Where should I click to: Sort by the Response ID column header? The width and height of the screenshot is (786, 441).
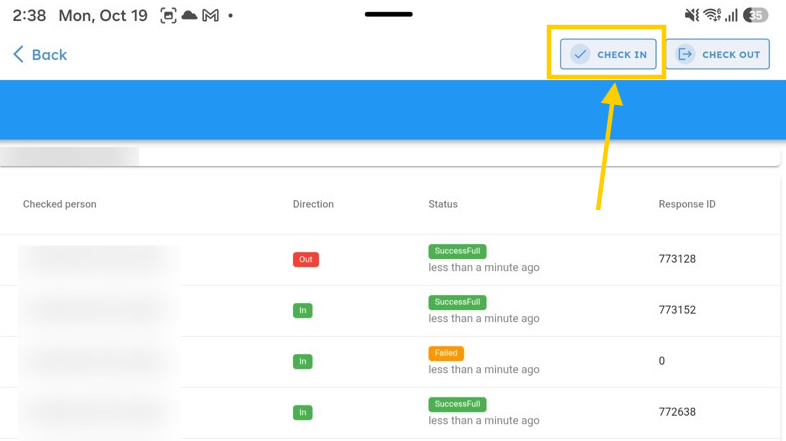point(687,204)
